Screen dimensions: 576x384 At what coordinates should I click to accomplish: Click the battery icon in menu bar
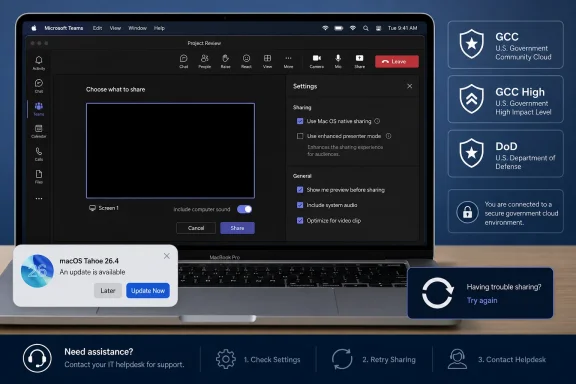(339, 28)
